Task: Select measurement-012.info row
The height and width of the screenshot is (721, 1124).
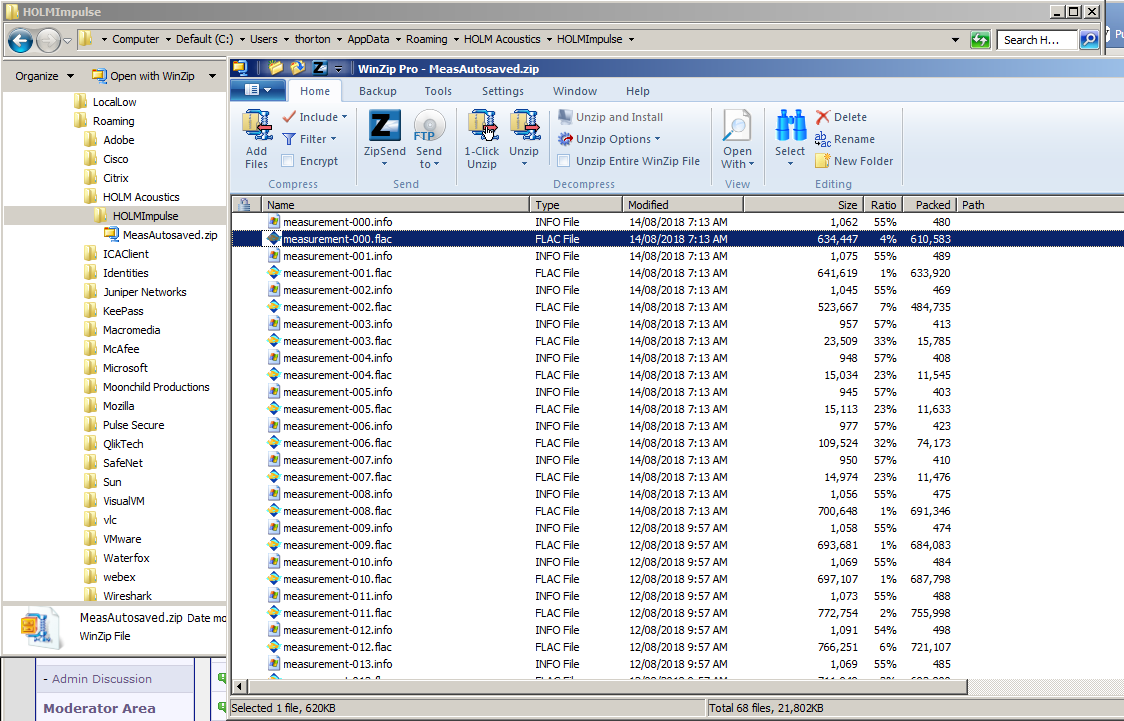Action: point(677,630)
